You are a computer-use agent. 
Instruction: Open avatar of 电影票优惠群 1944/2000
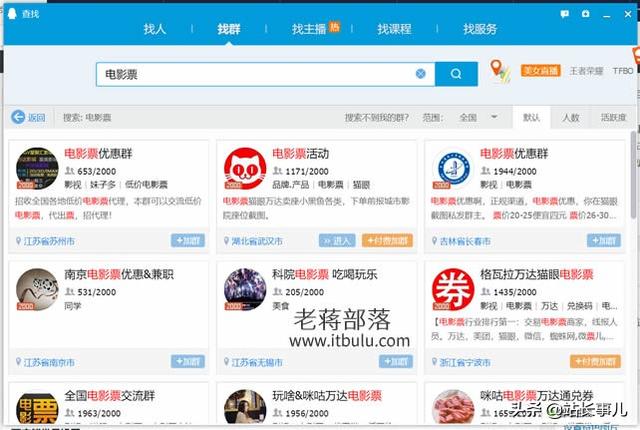(x=453, y=168)
